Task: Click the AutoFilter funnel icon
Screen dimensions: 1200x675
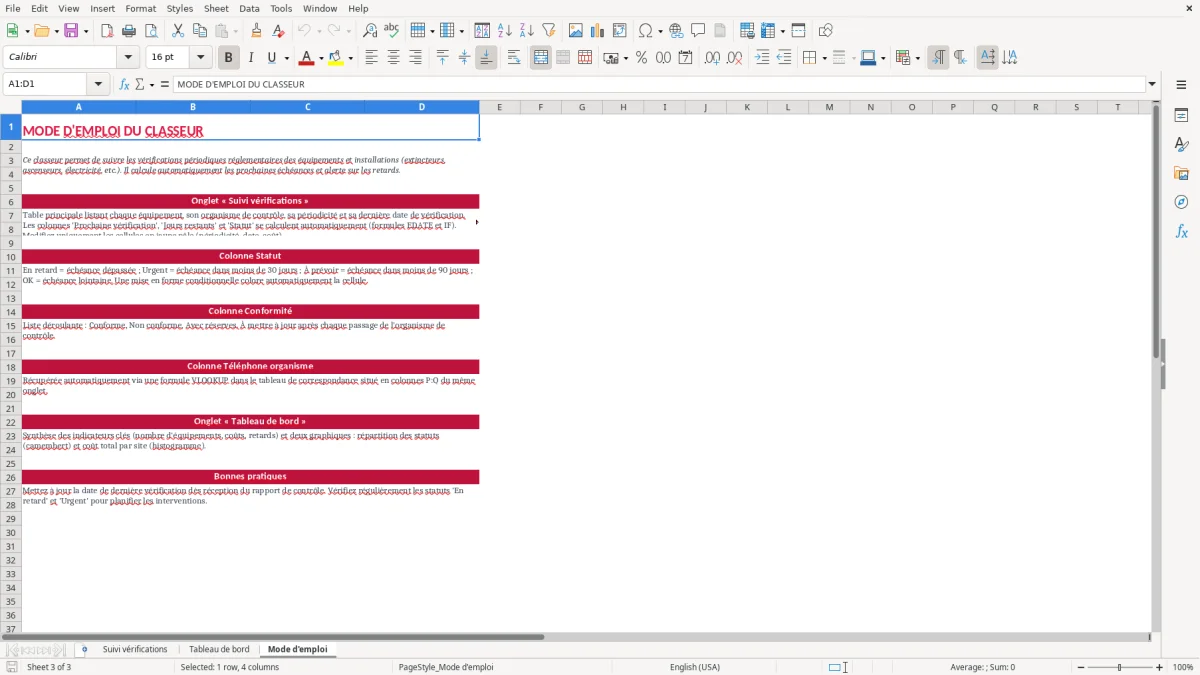Action: (548, 31)
